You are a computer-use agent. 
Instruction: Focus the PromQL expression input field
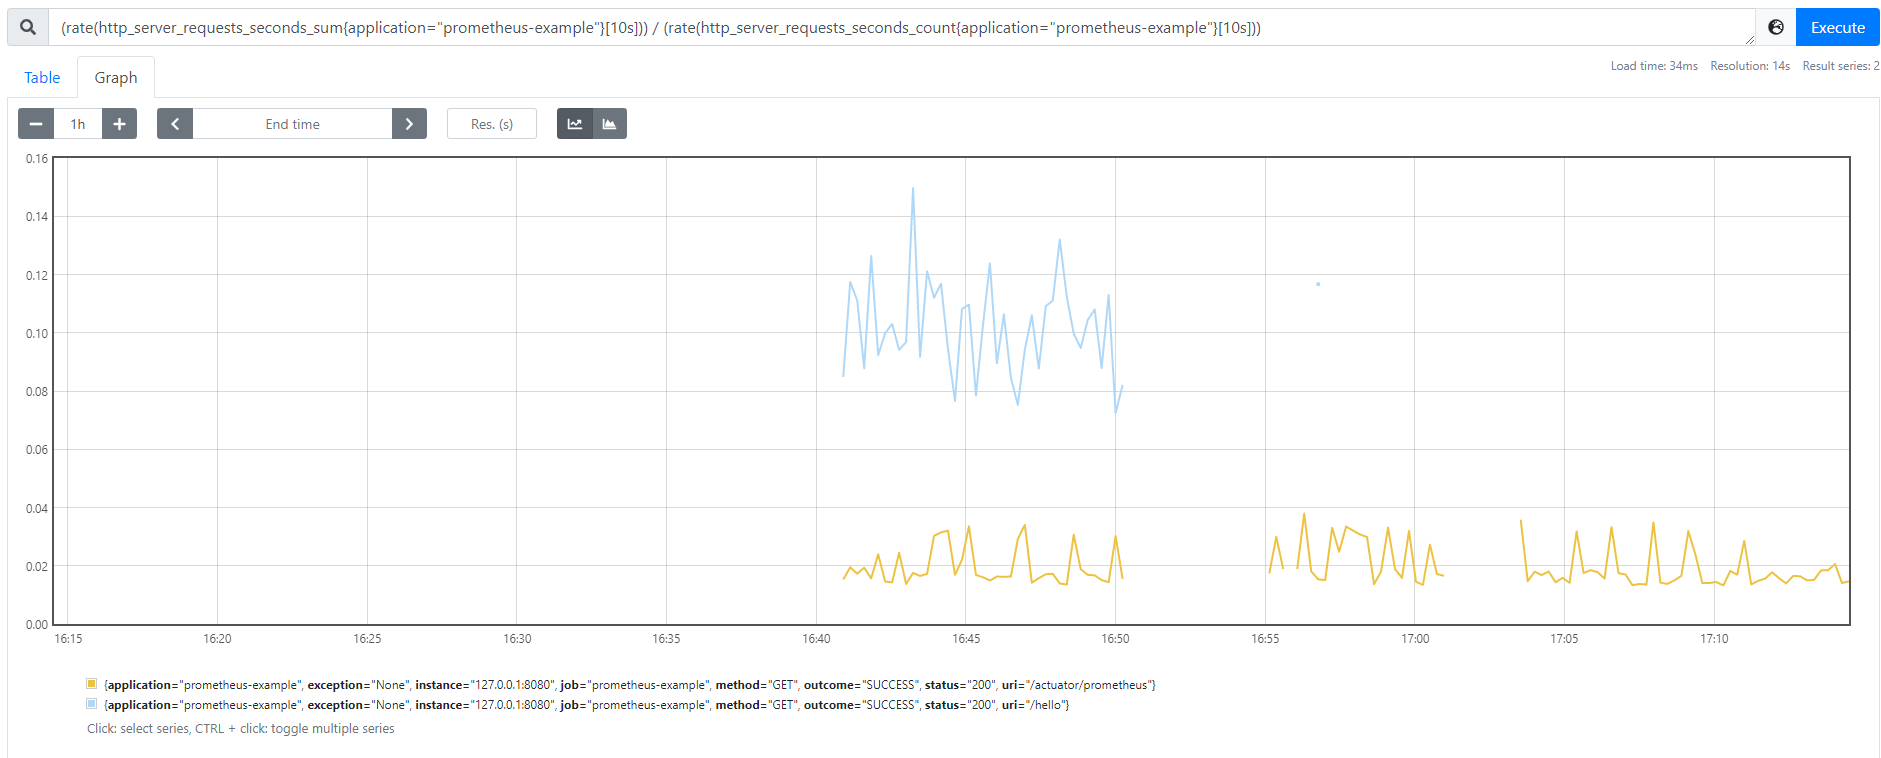[x=900, y=27]
